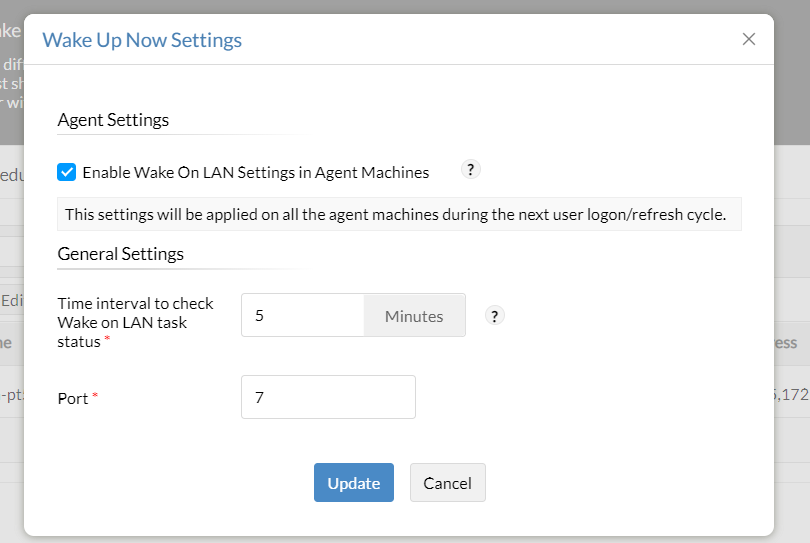Select the General Settings section heading
Viewport: 810px width, 543px height.
pos(120,254)
